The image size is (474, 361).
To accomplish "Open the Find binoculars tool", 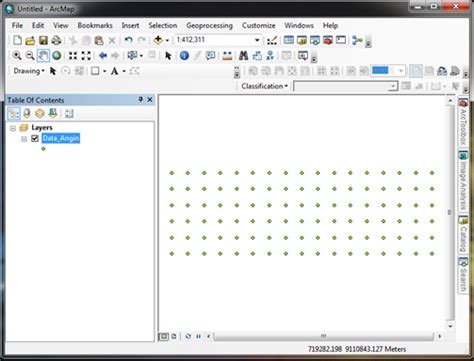I will [244, 55].
